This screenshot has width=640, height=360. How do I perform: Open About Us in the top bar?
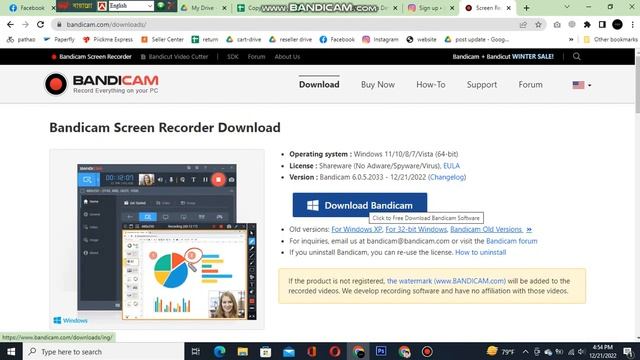287,56
